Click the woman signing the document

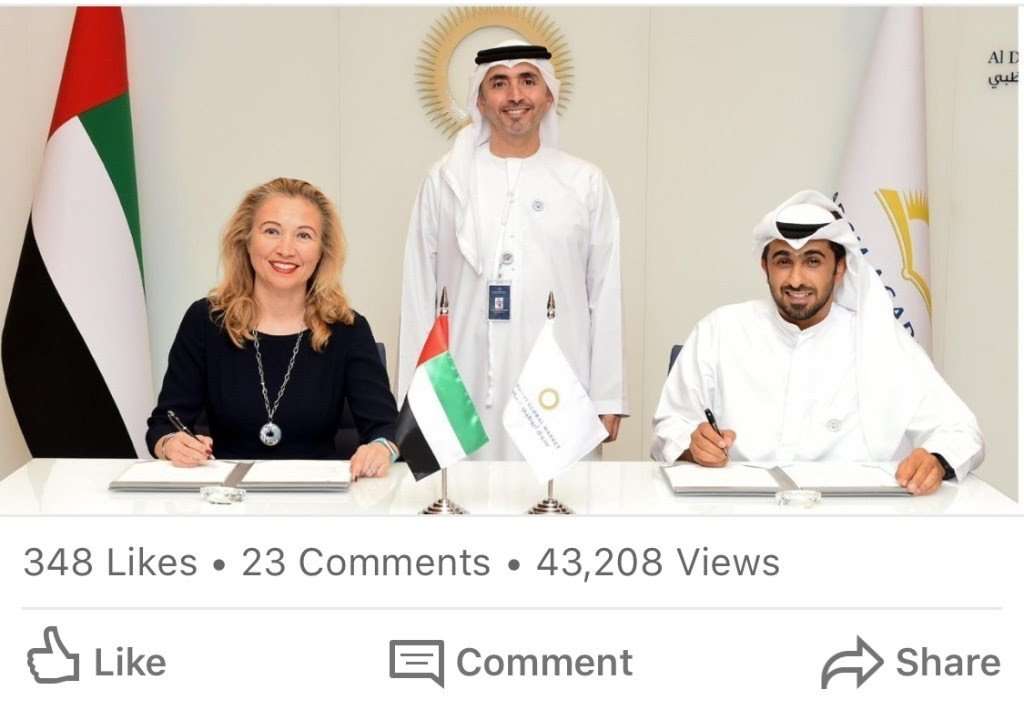tap(273, 327)
